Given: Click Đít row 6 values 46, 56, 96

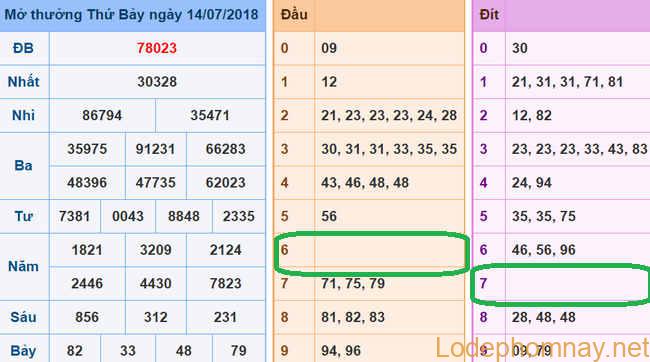Looking at the screenshot, I should pyautogui.click(x=543, y=250).
